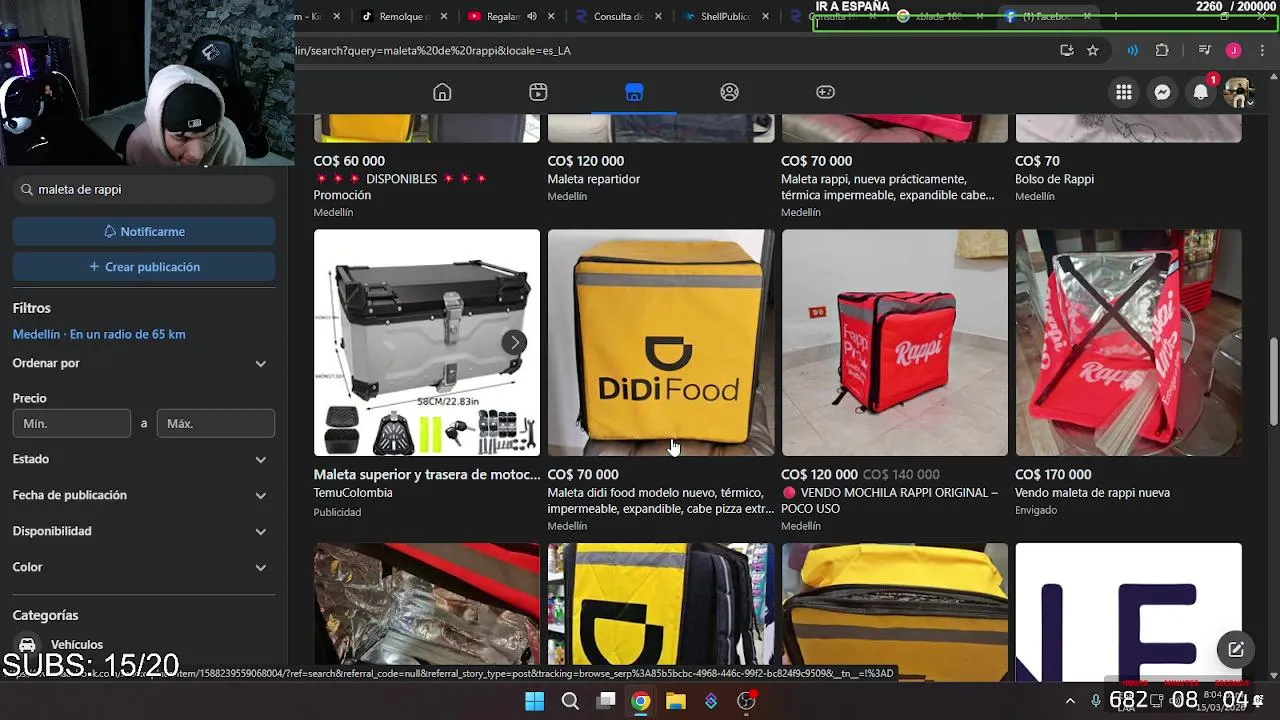Image resolution: width=1280 pixels, height=720 pixels.
Task: Close the ShellPublico tab
Action: coord(766,16)
